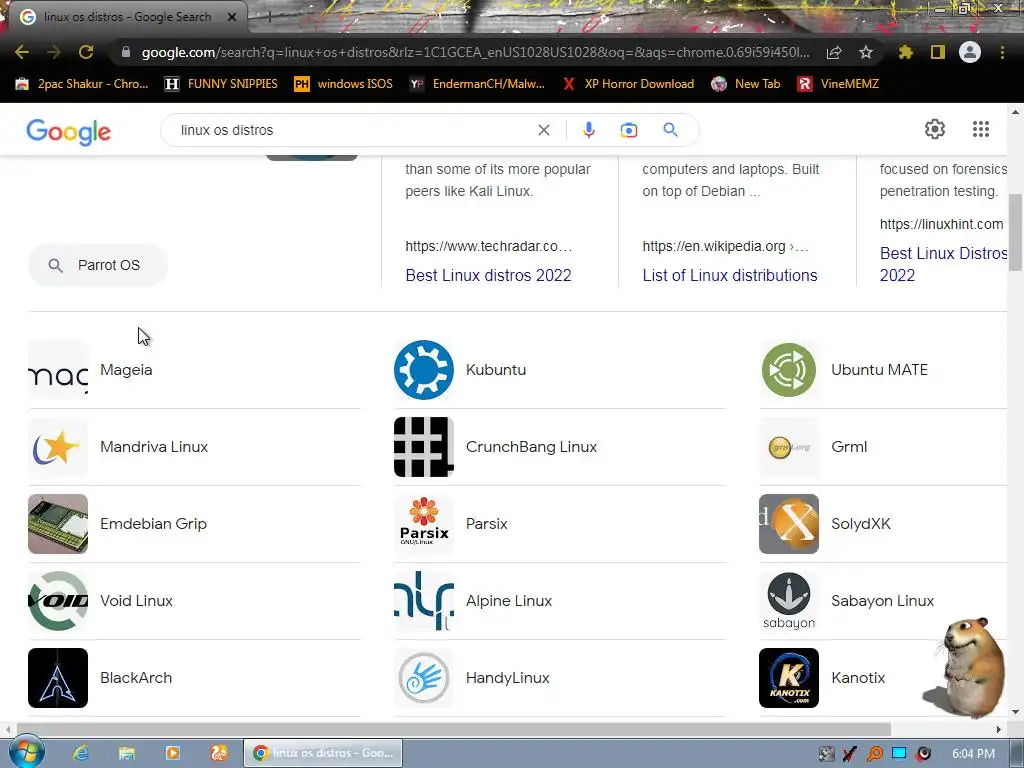Image resolution: width=1024 pixels, height=768 pixels.
Task: Open the Mandriva Linux star logo
Action: (x=58, y=447)
